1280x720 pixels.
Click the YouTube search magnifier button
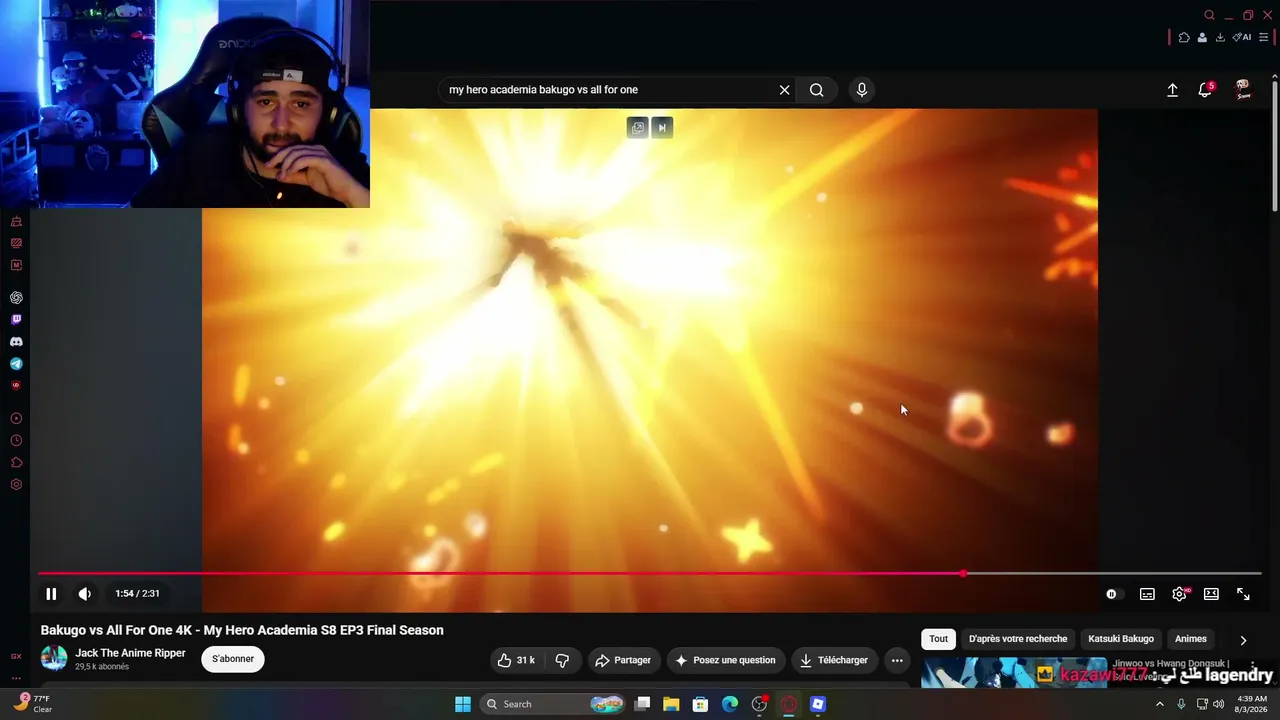tap(817, 90)
